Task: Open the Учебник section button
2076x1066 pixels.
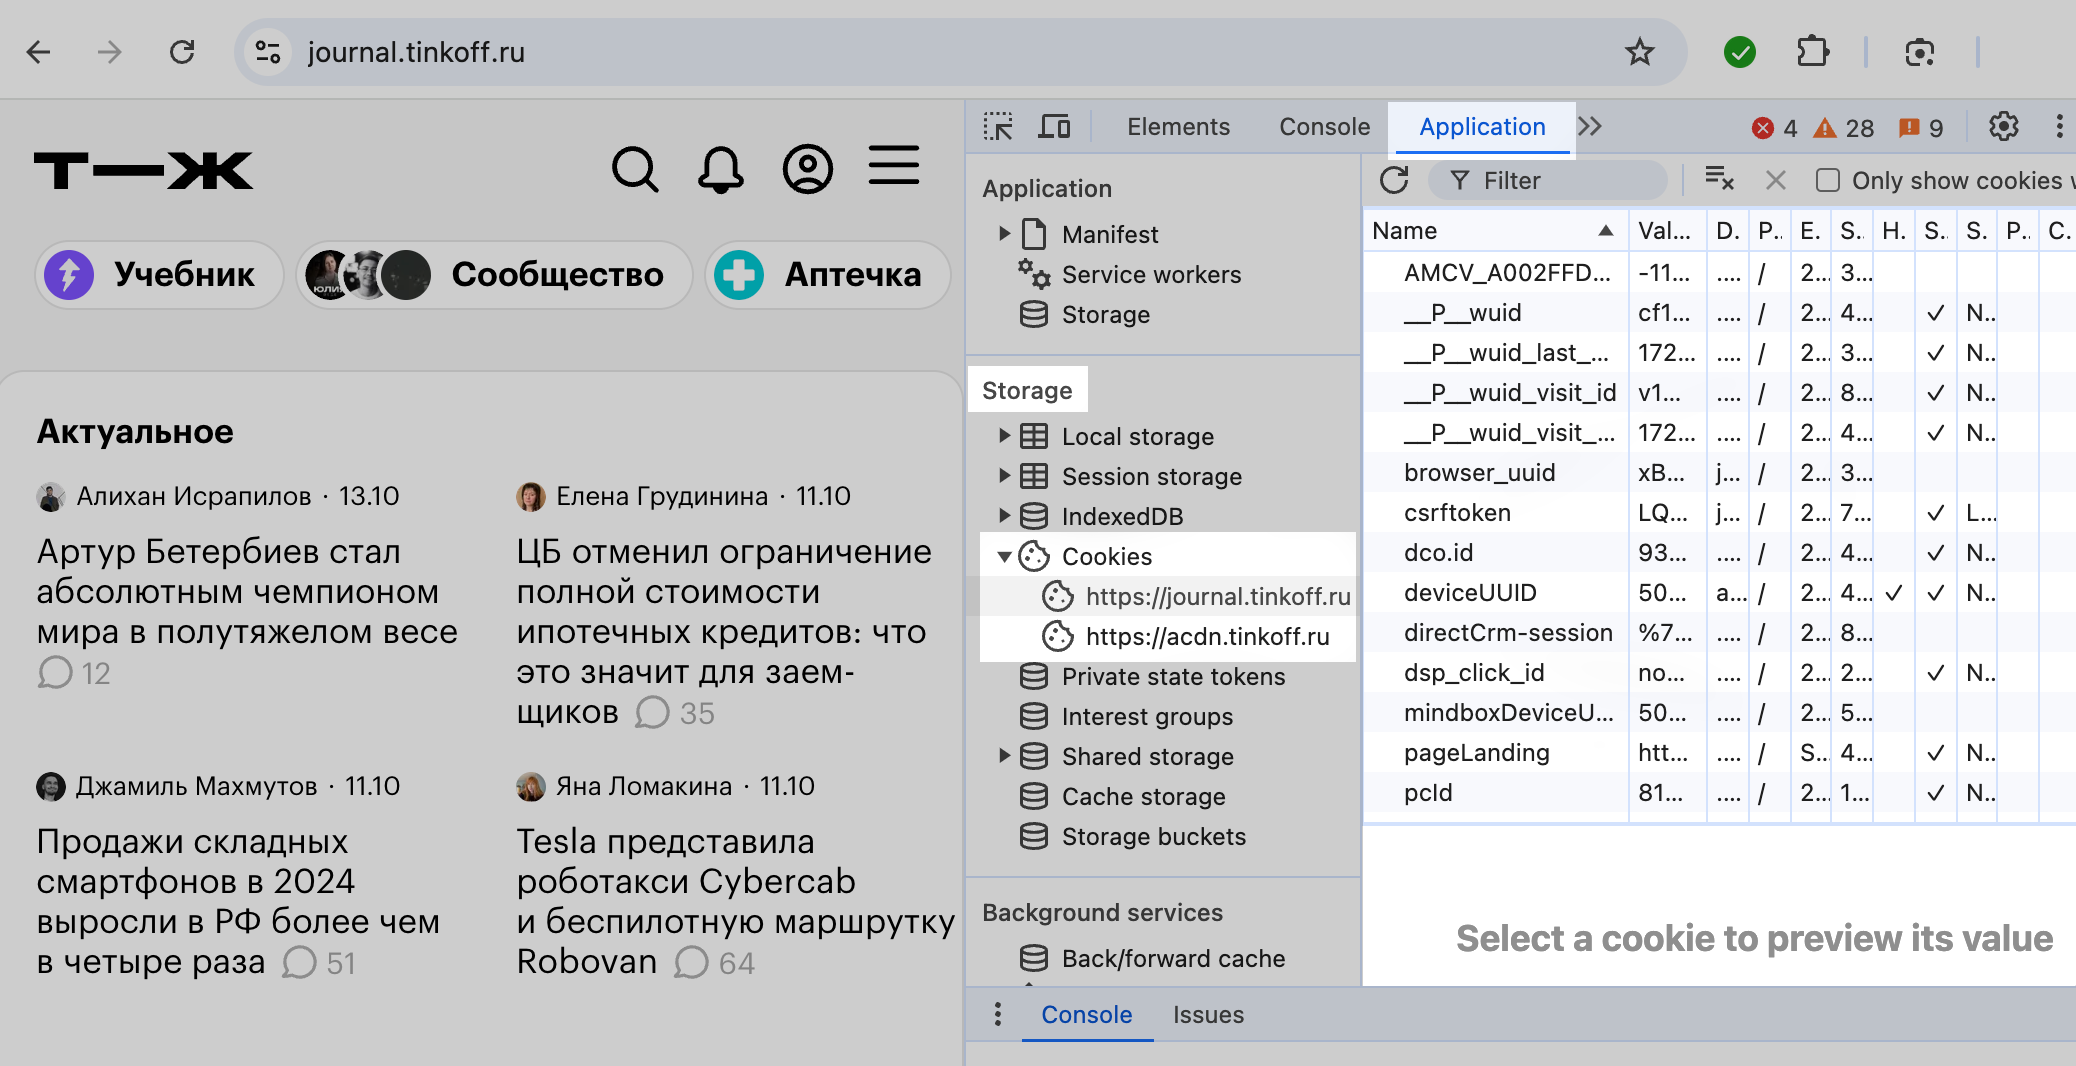Action: click(x=160, y=274)
